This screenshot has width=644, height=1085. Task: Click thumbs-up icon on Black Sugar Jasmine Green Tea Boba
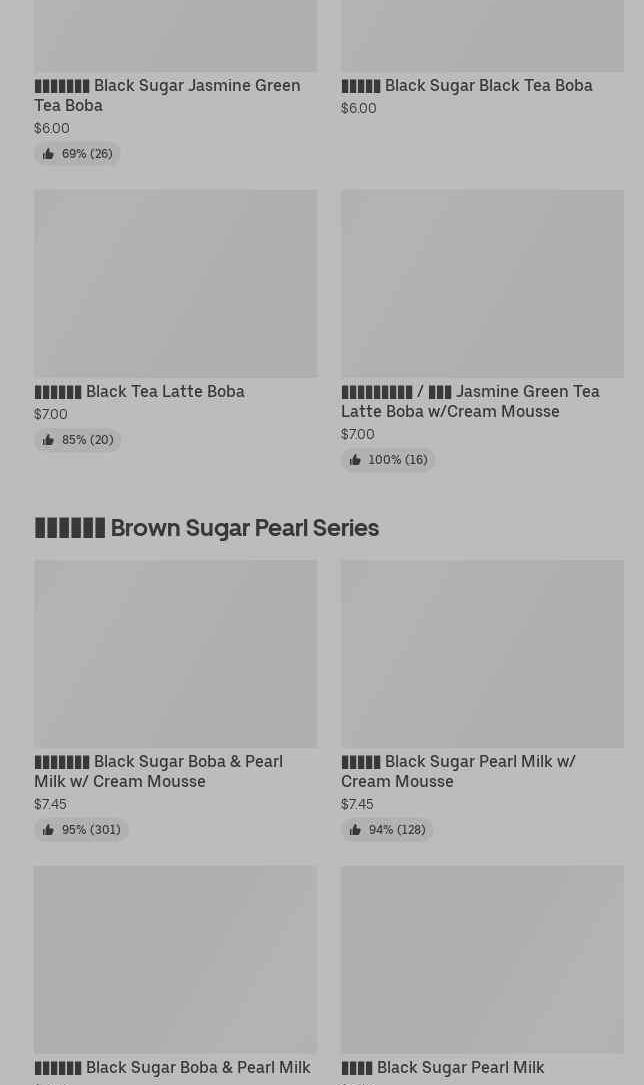point(48,154)
